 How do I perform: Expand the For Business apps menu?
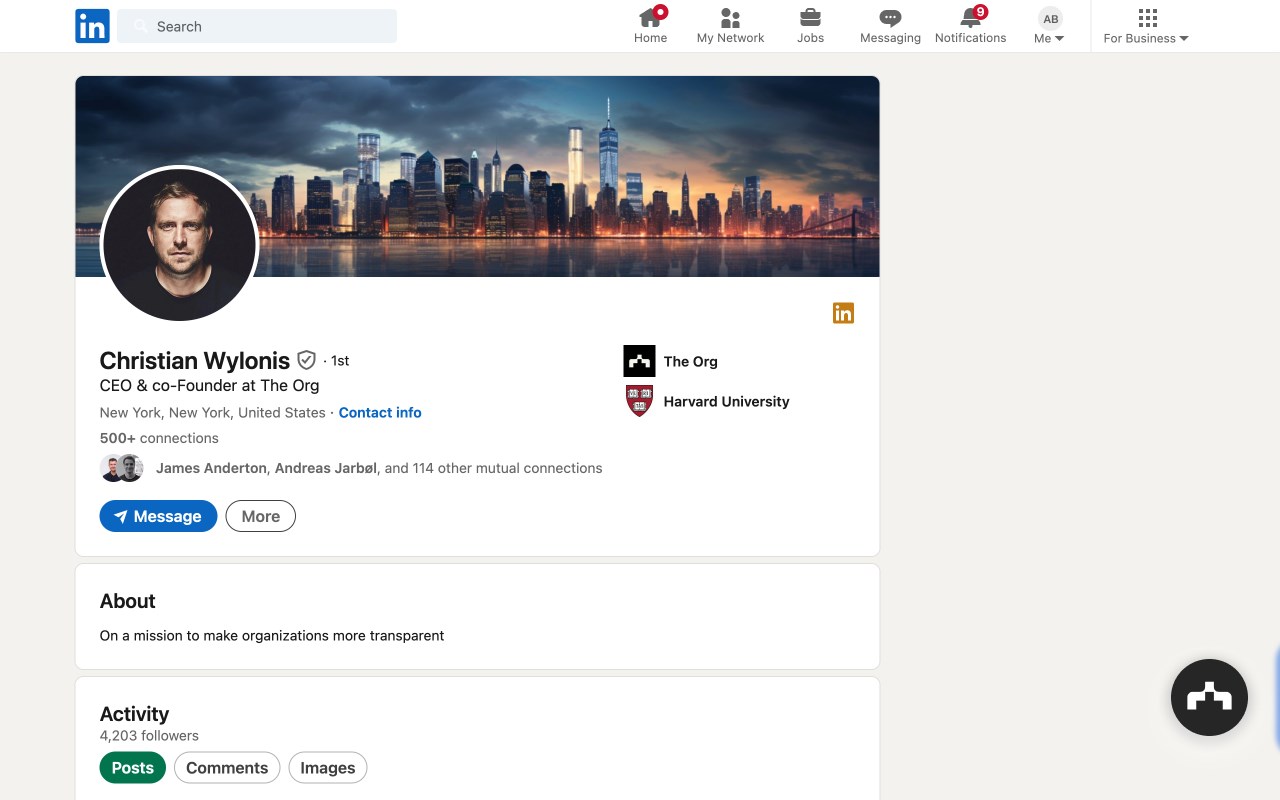[x=1146, y=26]
